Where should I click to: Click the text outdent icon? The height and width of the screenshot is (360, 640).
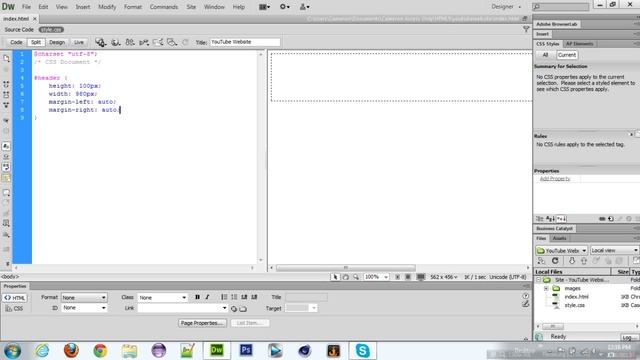click(x=244, y=297)
